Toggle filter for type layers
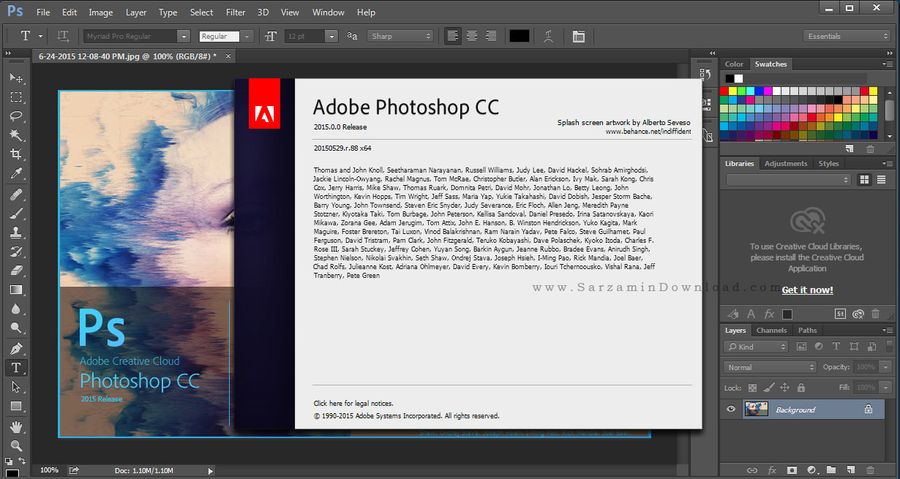The image size is (900, 479). (x=836, y=346)
